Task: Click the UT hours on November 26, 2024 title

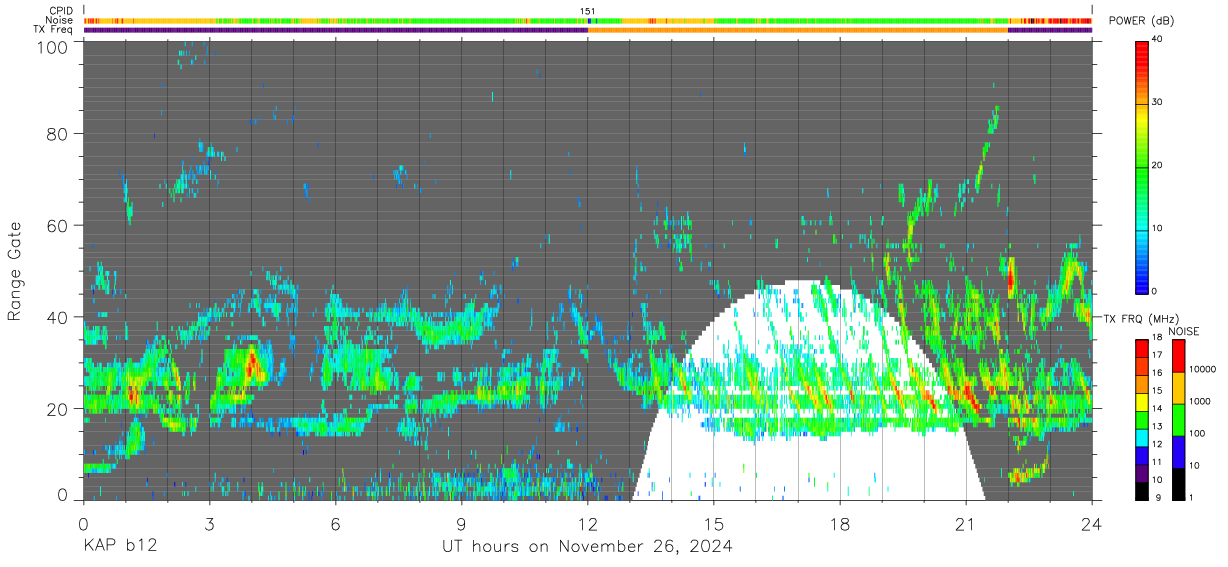Action: tap(588, 546)
